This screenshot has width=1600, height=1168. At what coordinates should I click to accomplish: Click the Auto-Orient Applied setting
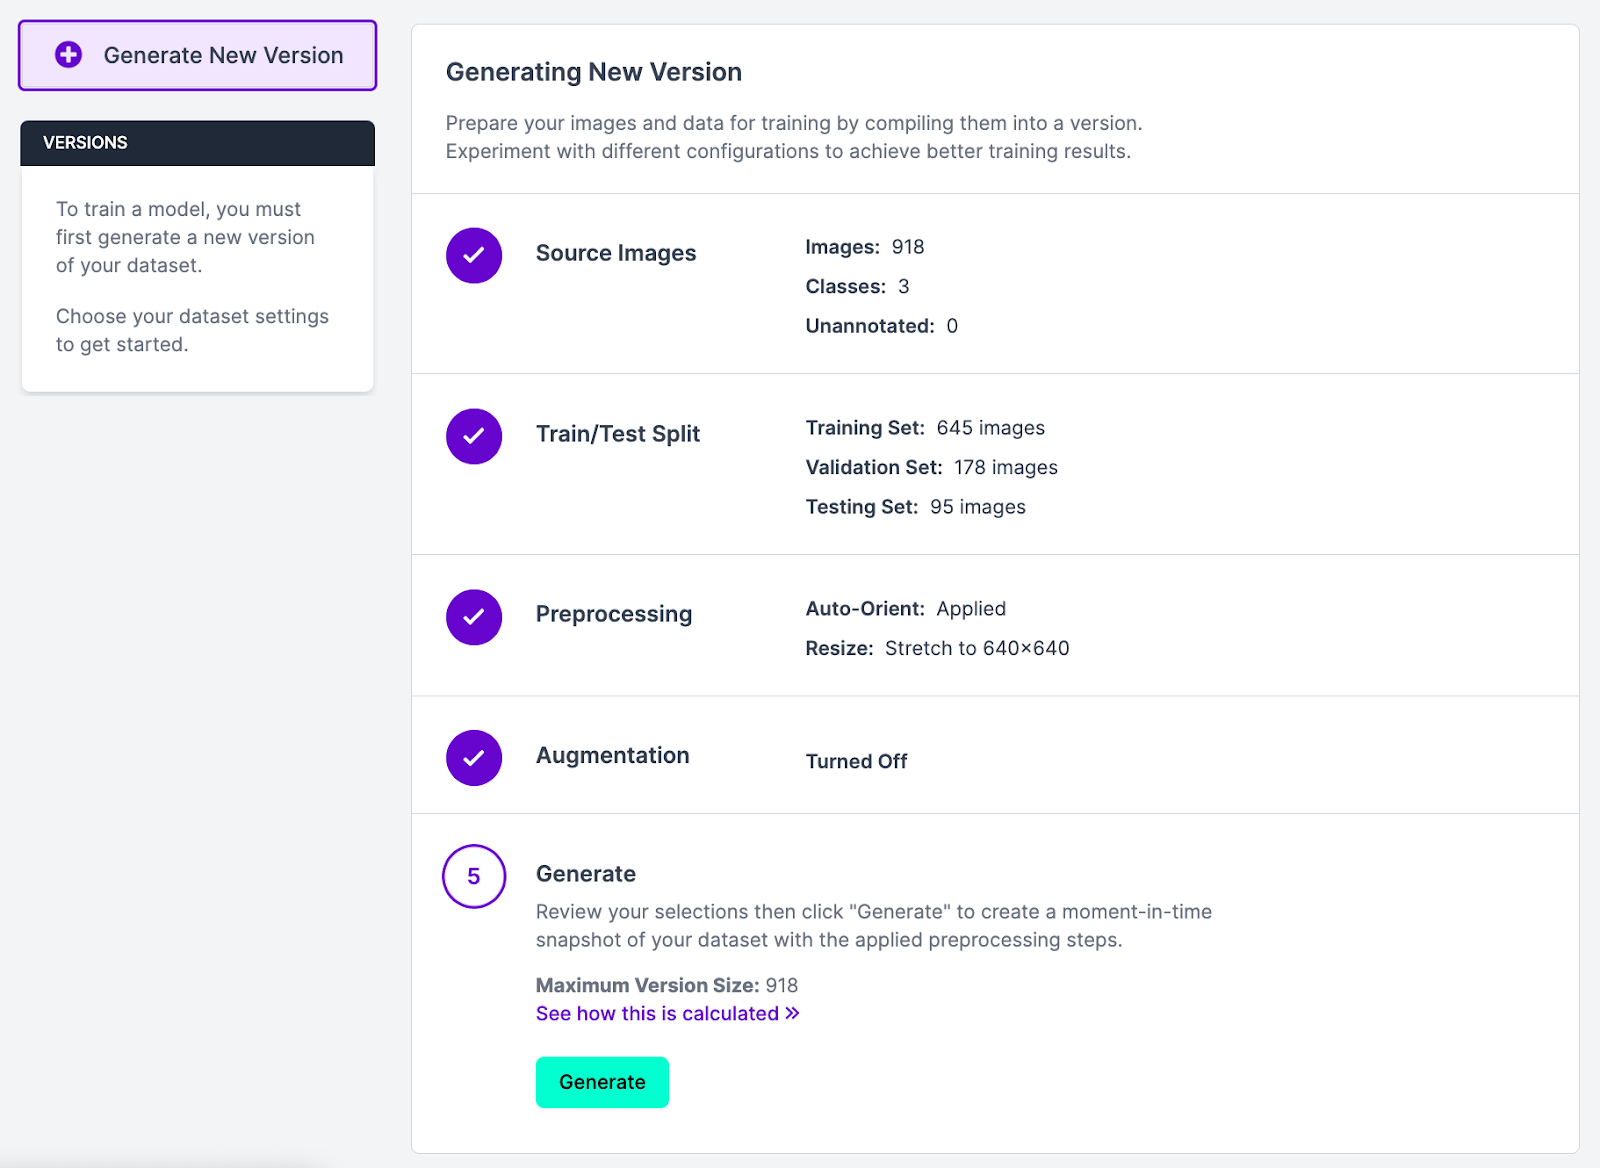pos(905,609)
